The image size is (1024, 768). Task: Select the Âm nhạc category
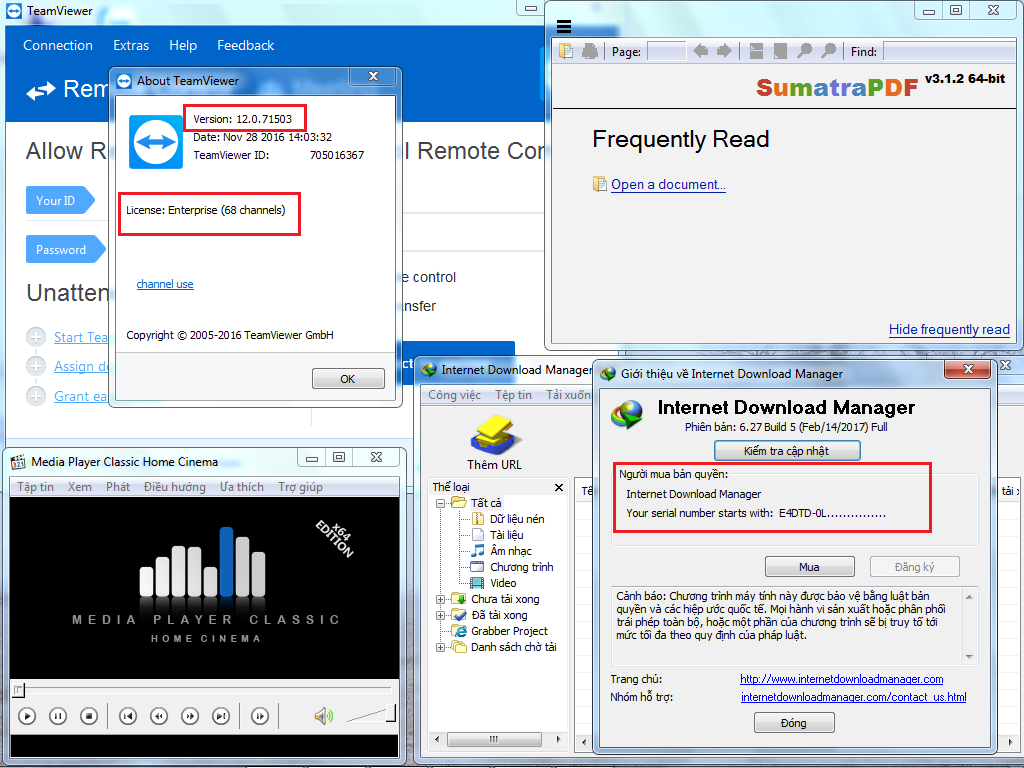tap(511, 551)
